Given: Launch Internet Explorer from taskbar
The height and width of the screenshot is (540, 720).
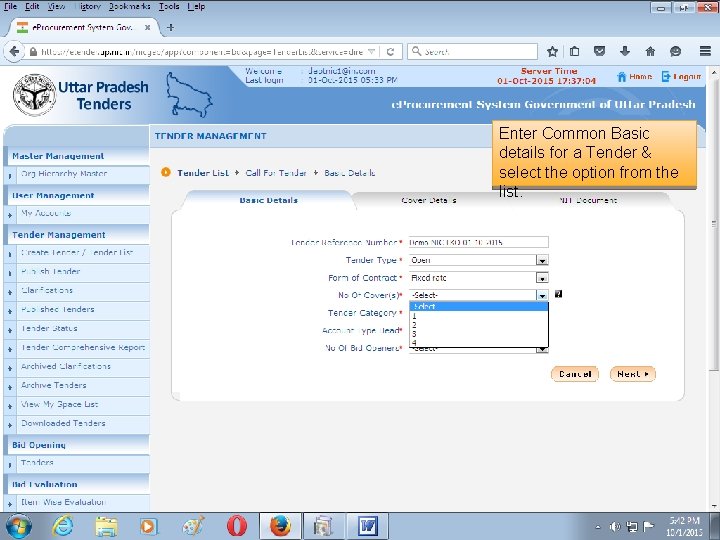Looking at the screenshot, I should point(62,526).
